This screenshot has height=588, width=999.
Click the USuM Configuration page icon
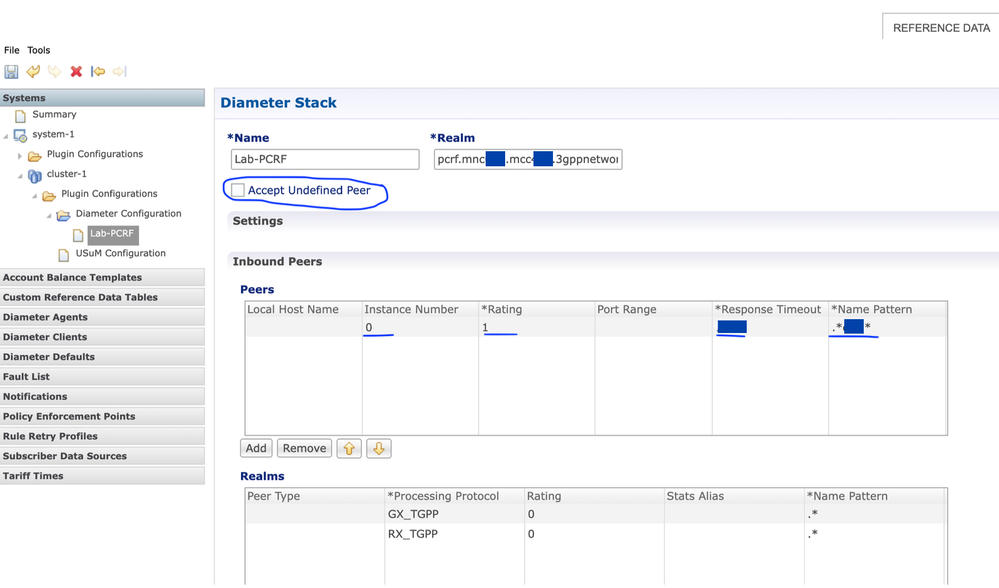64,255
